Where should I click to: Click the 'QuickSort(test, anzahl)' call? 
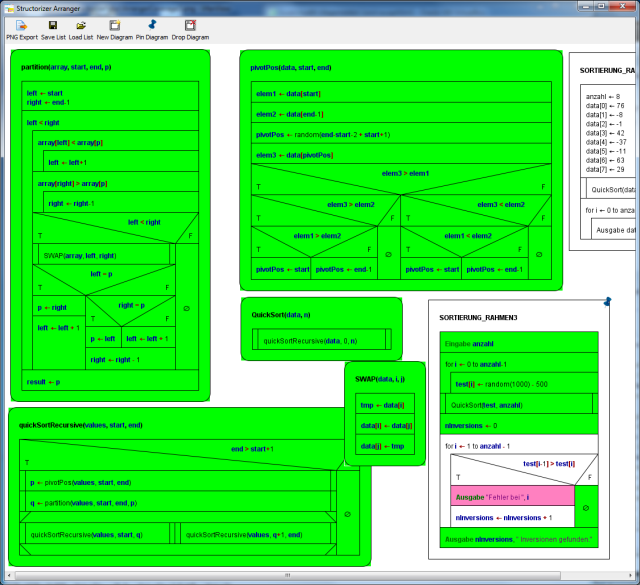click(519, 404)
